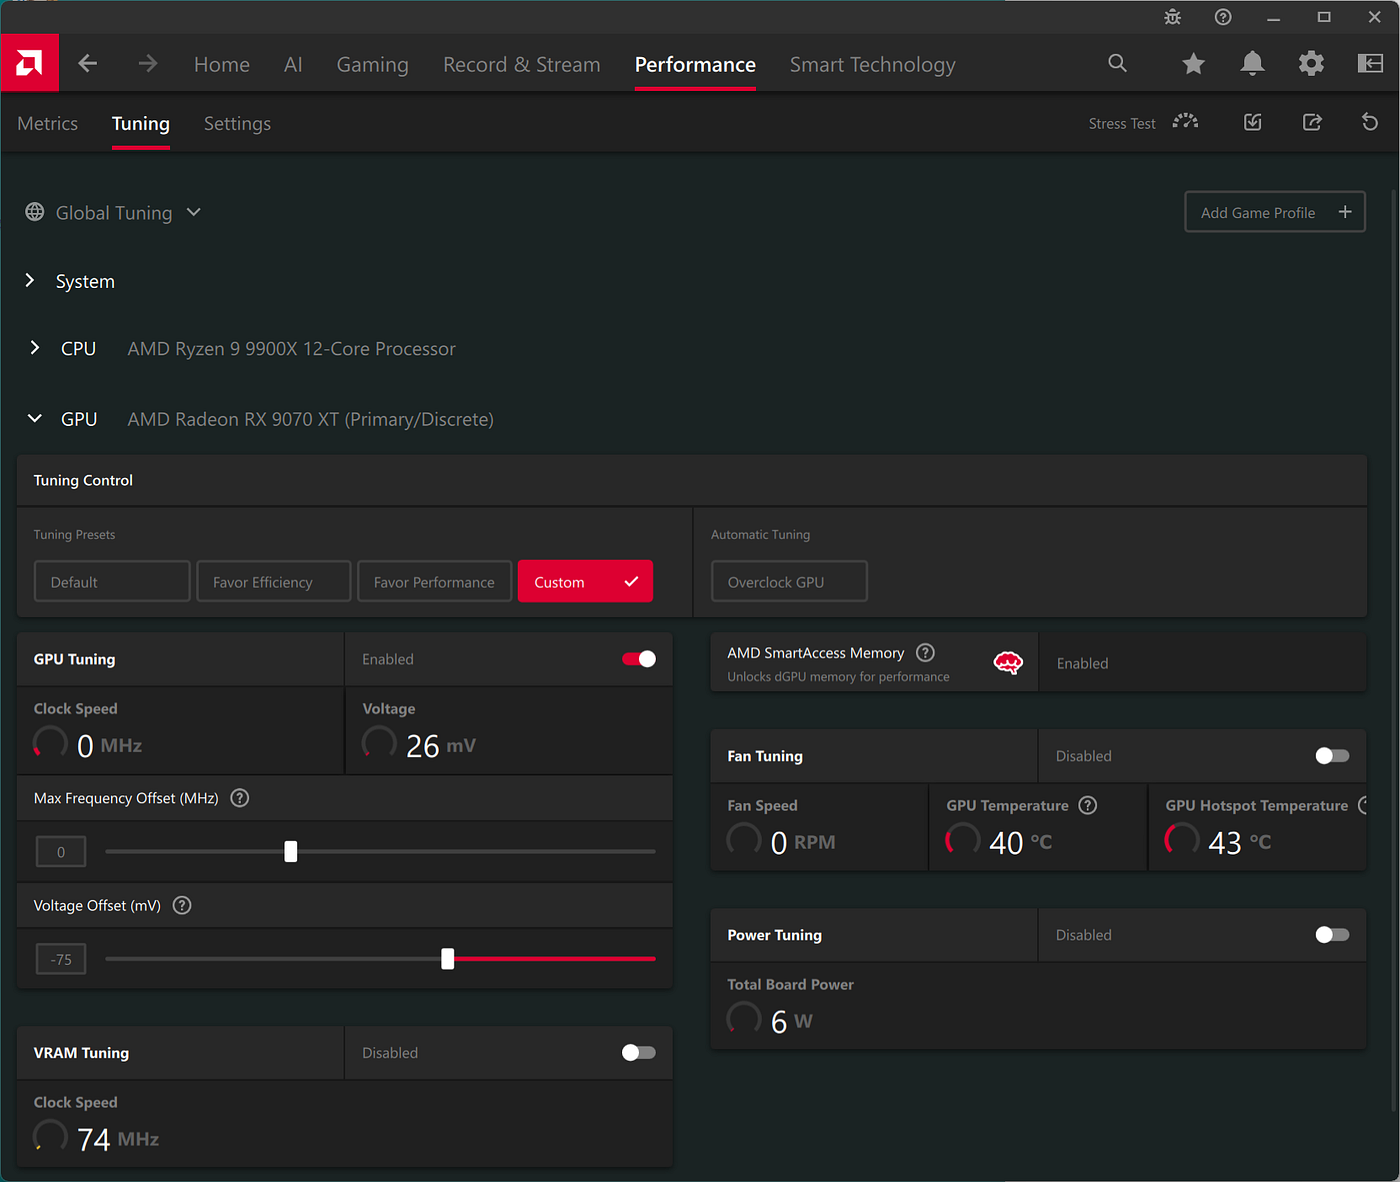Go back with the left arrow

88,64
